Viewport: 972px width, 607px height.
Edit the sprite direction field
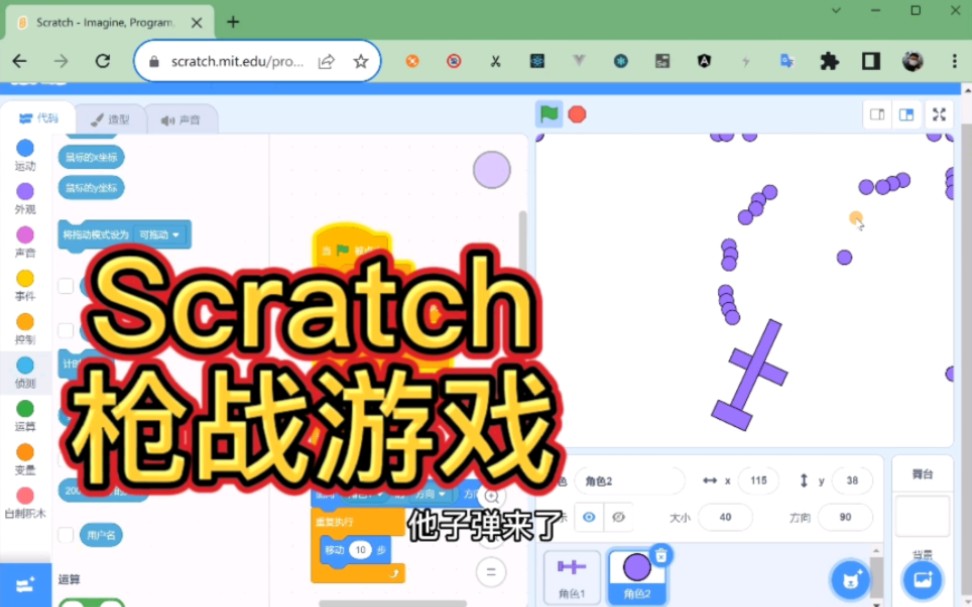845,516
